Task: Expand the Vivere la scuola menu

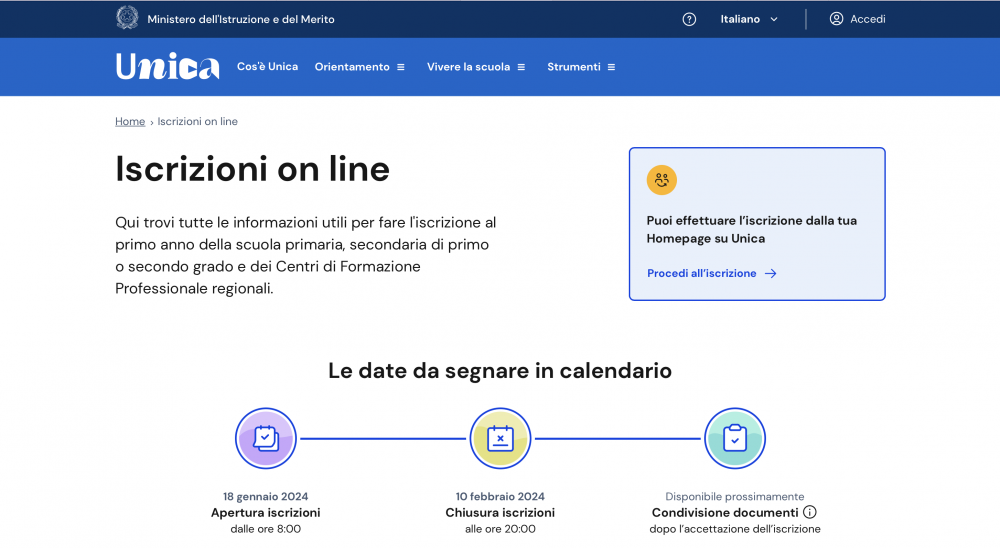Action: pos(476,67)
